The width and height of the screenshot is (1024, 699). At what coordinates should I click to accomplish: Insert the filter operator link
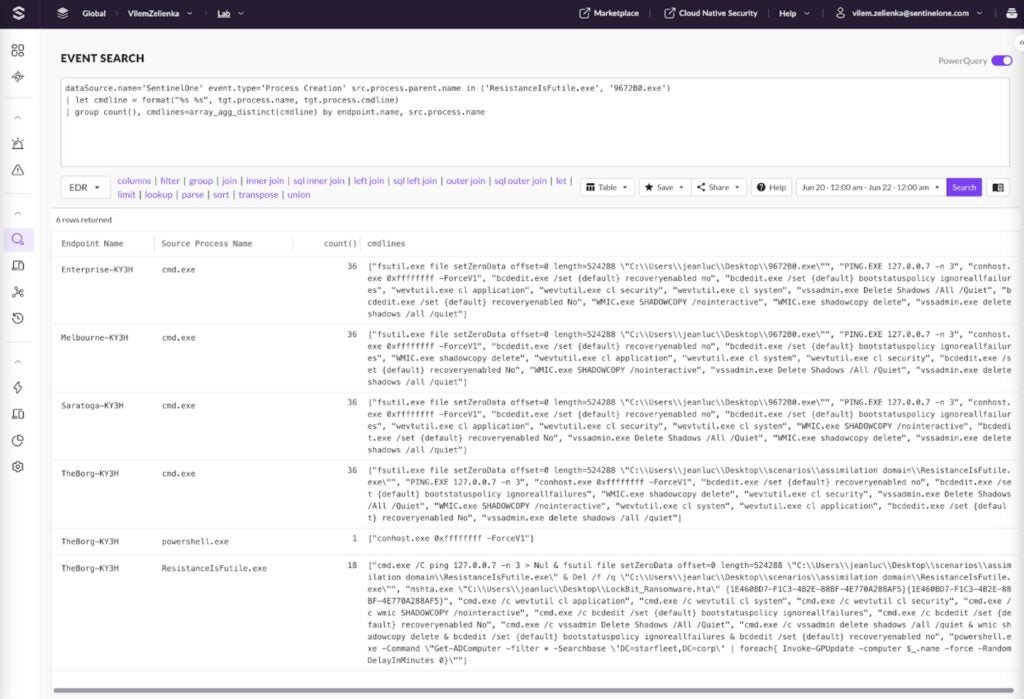tap(170, 180)
